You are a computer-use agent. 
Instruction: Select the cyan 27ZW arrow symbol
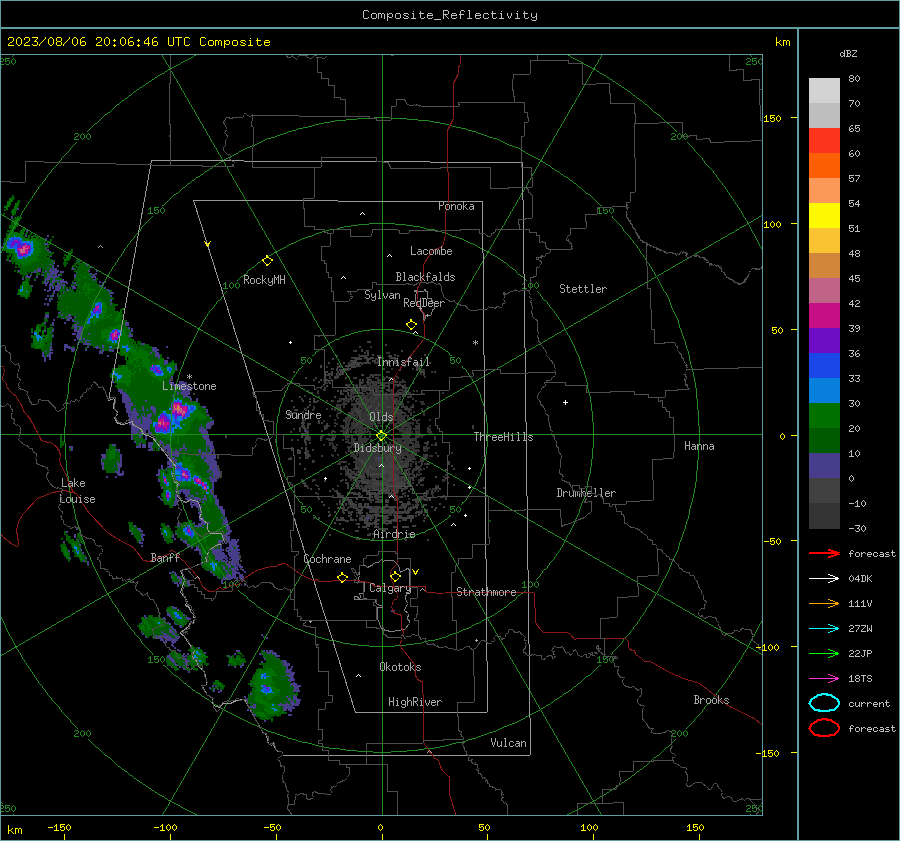click(824, 629)
